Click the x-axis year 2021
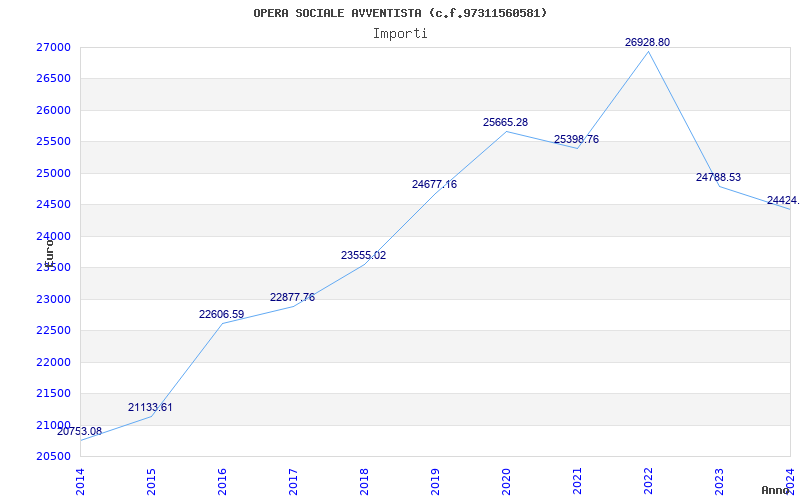The image size is (800, 500). (x=577, y=482)
